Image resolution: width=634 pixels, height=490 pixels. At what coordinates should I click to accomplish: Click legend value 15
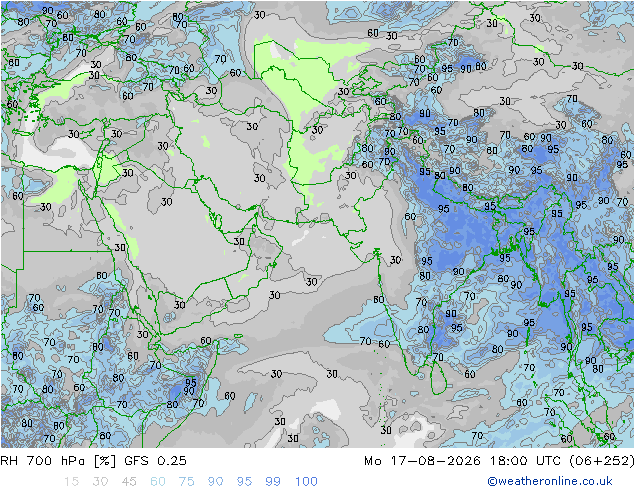pos(71,481)
